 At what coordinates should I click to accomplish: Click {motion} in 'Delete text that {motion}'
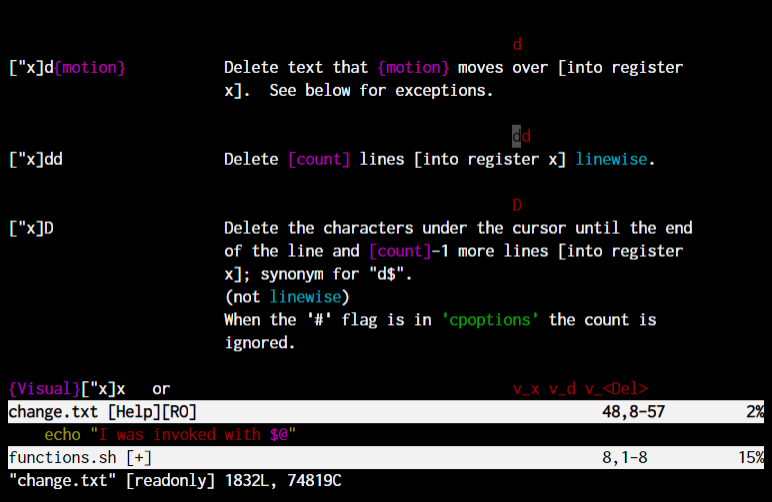point(414,67)
